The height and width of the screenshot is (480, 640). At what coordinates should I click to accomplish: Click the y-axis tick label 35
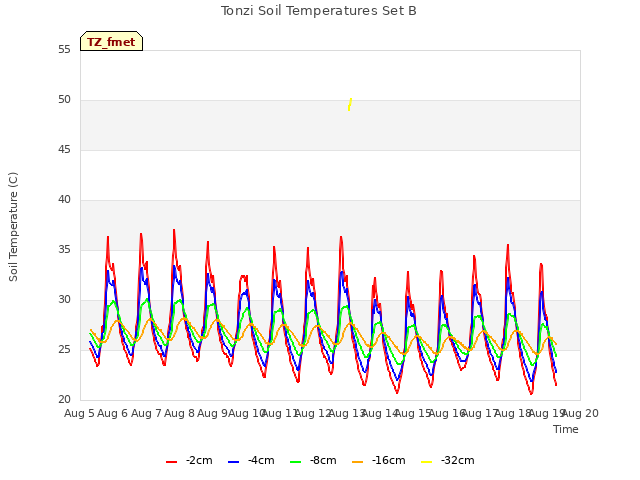(x=64, y=250)
